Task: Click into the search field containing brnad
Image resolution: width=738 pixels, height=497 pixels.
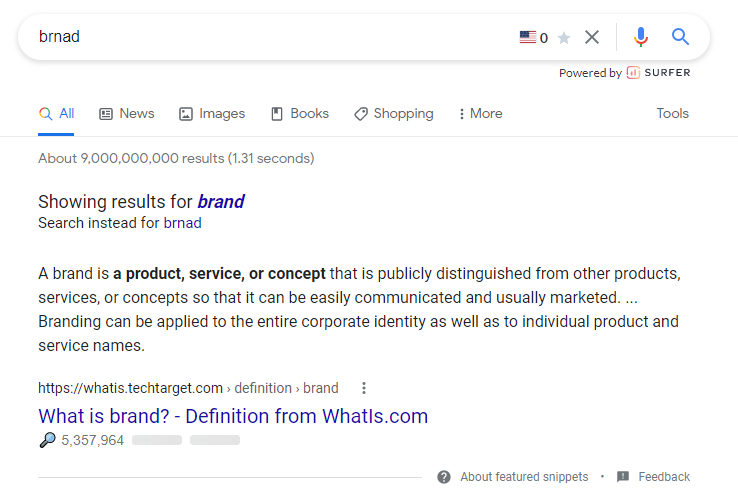Action: (273, 37)
